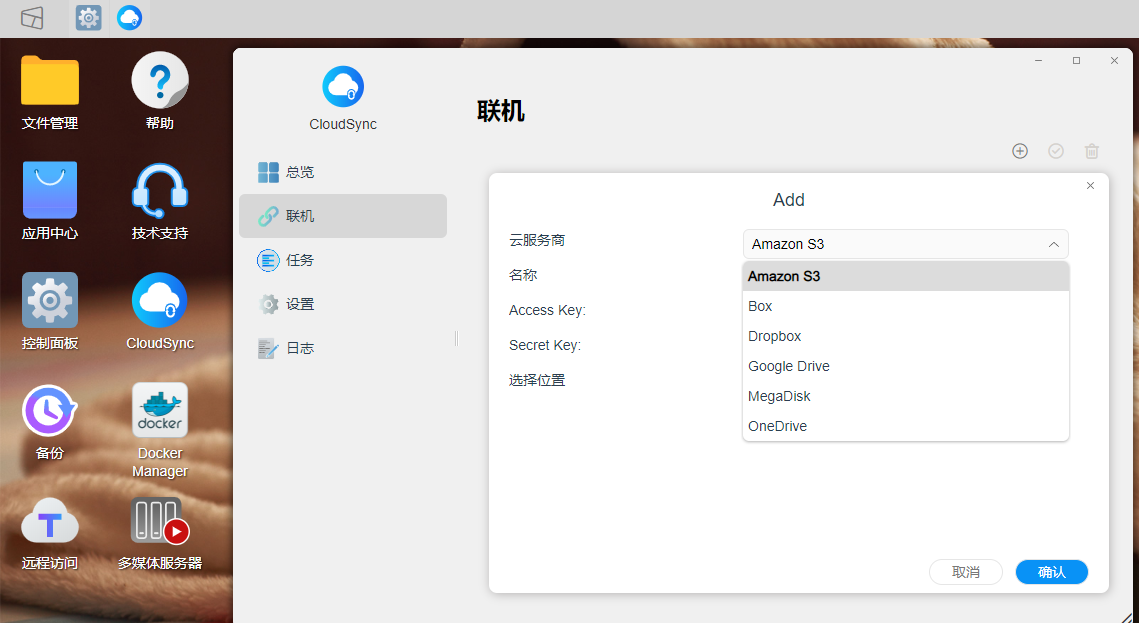Click the CloudSync logo in sidebar header
Image resolution: width=1139 pixels, height=623 pixels.
tap(343, 86)
